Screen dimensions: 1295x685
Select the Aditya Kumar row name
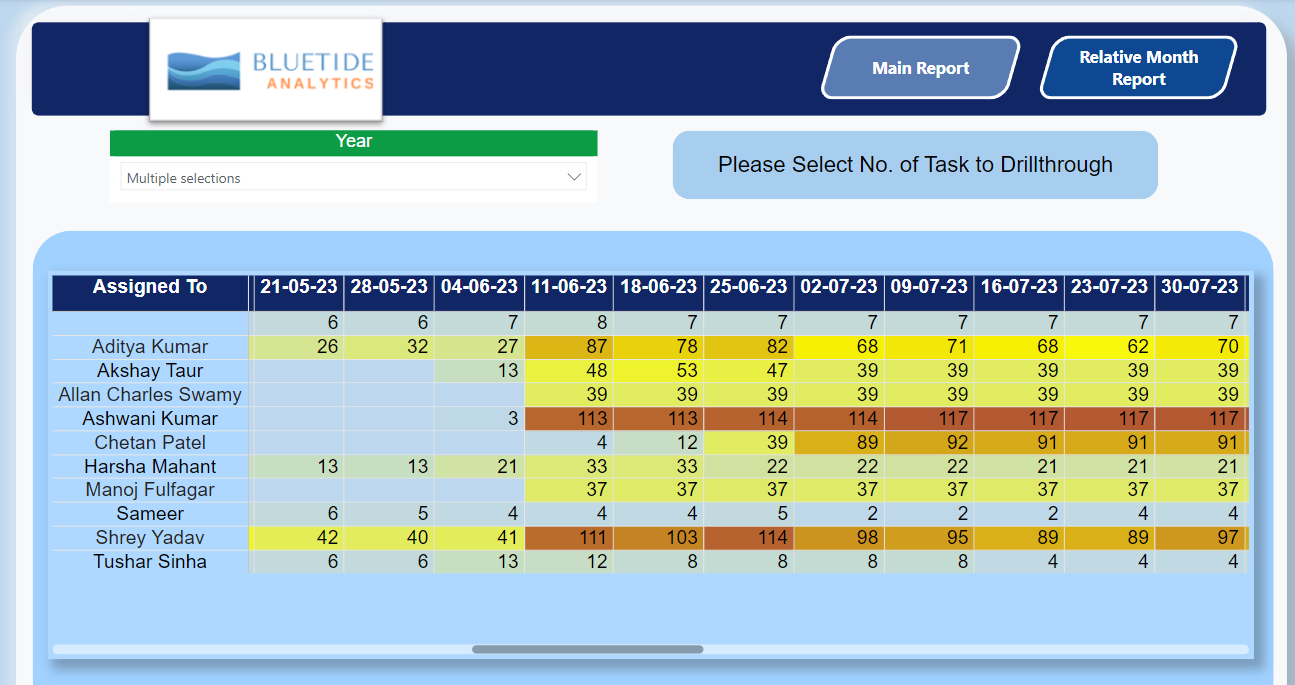click(x=150, y=347)
